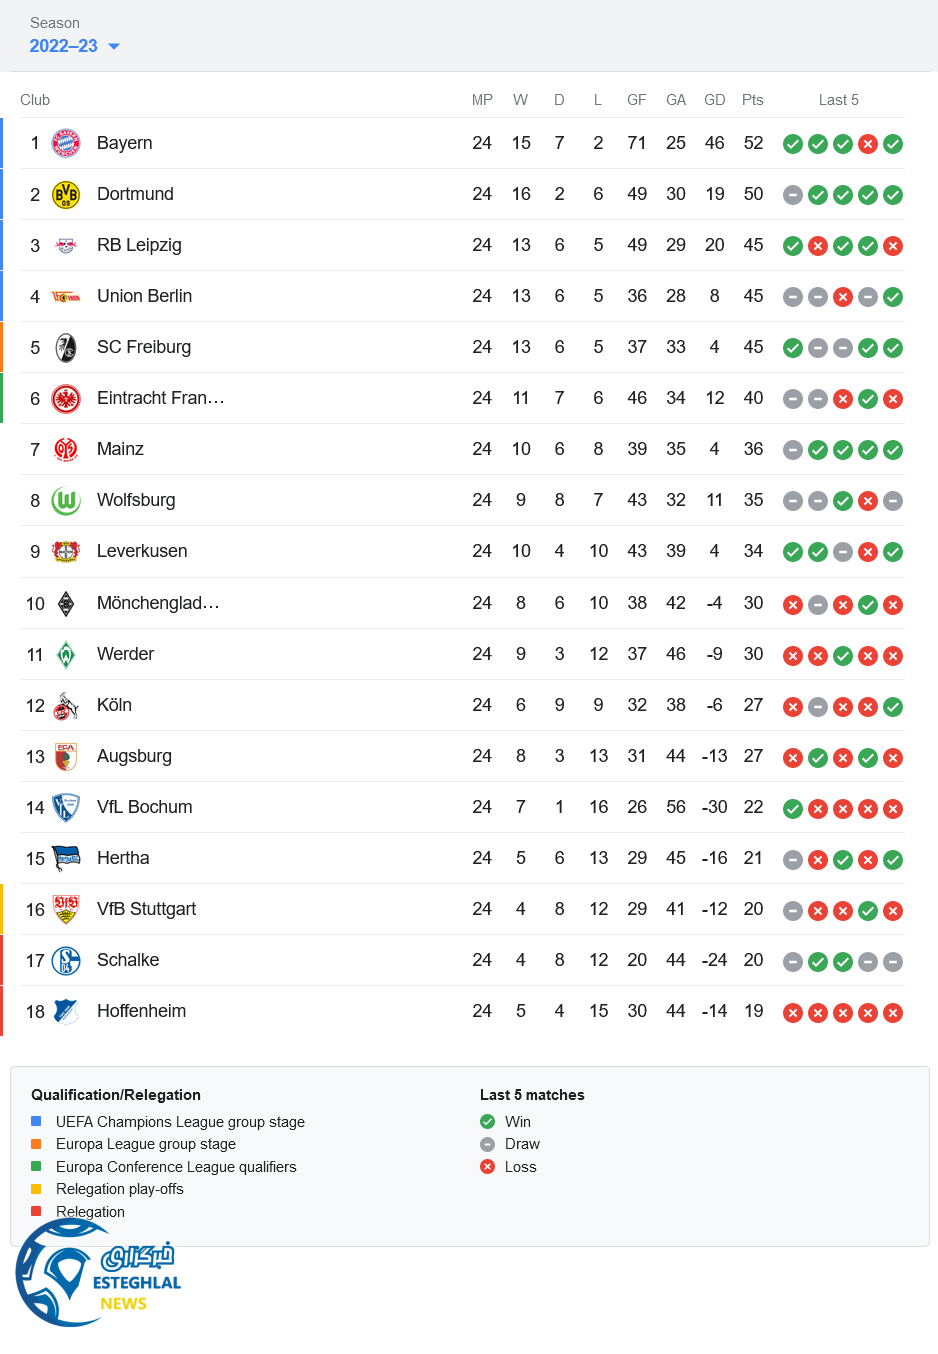The height and width of the screenshot is (1354, 938).
Task: Click Hoffenheim's last recent match loss icon
Action: click(x=893, y=1012)
